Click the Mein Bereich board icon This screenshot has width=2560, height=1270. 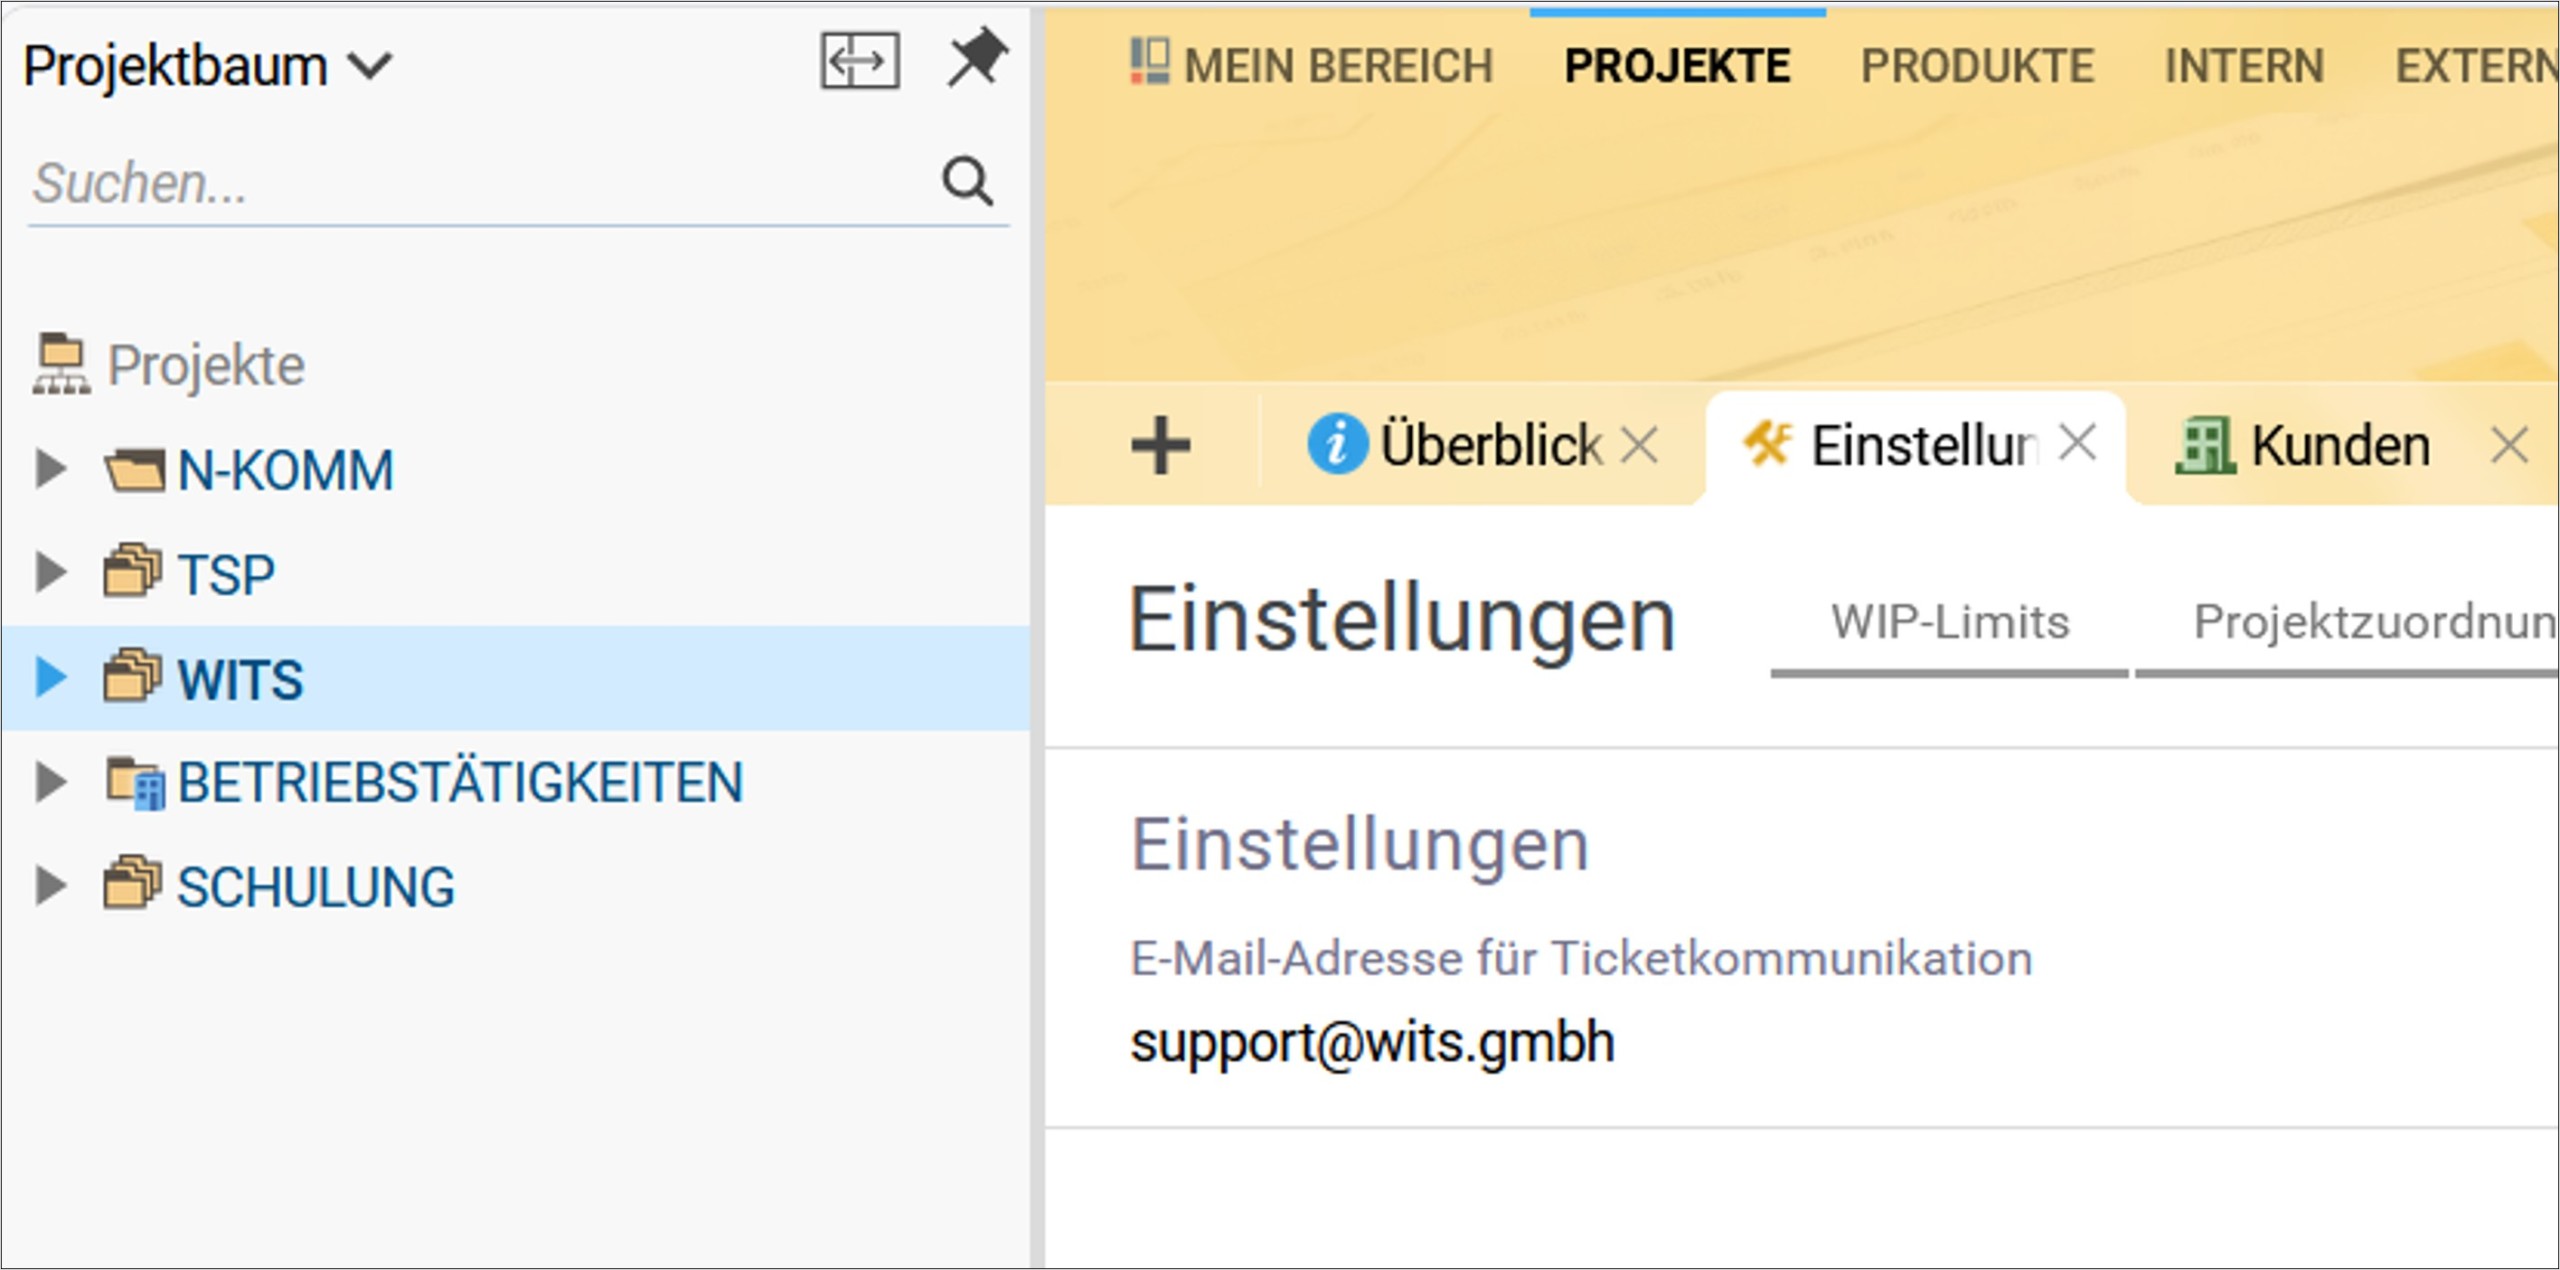(x=1149, y=62)
